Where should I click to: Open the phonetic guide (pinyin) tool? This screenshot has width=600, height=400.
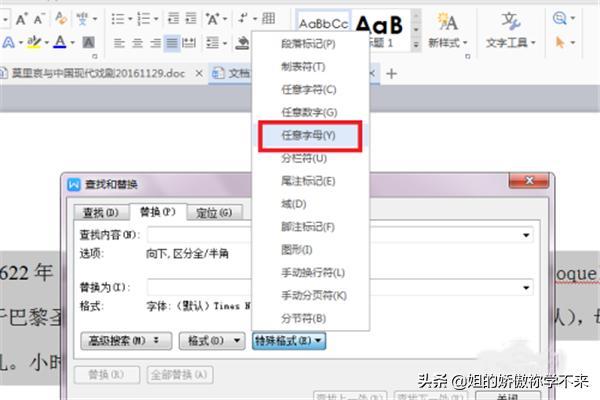[x=82, y=18]
